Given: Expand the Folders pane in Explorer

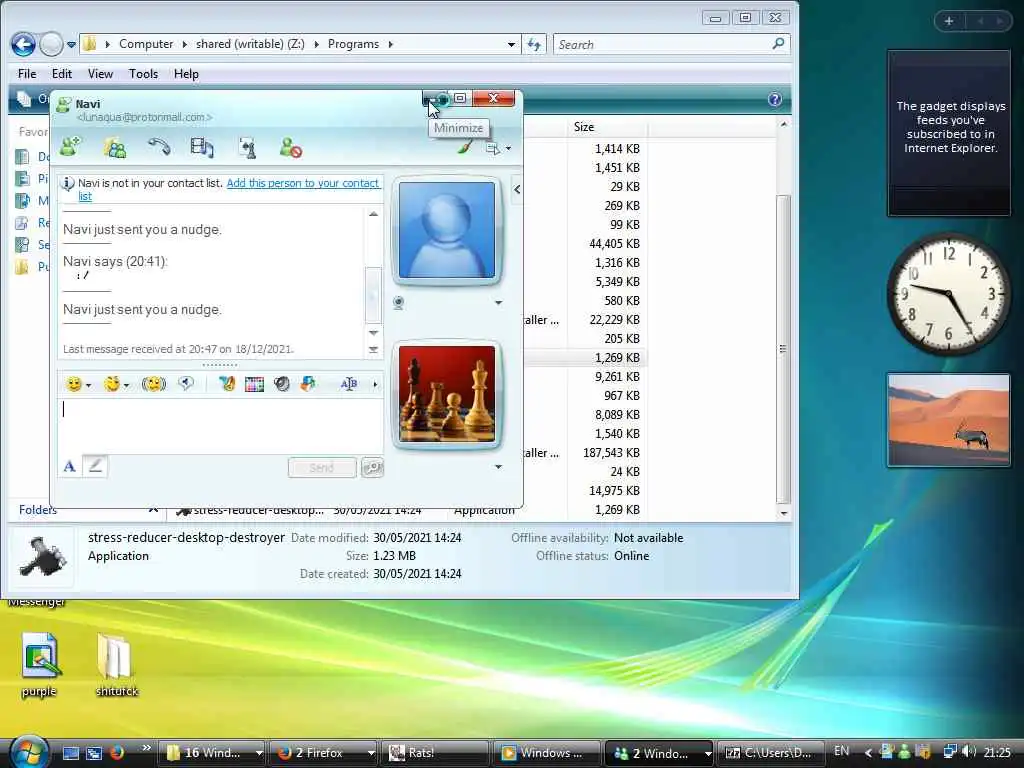Looking at the screenshot, I should point(153,509).
